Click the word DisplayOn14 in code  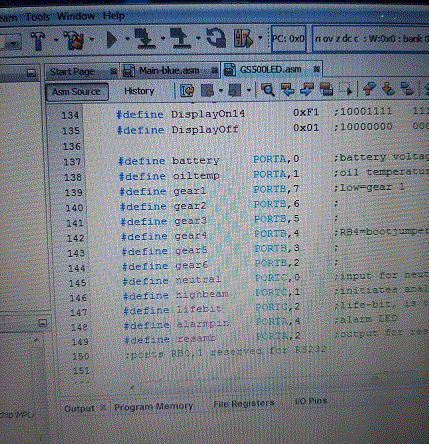pos(208,114)
